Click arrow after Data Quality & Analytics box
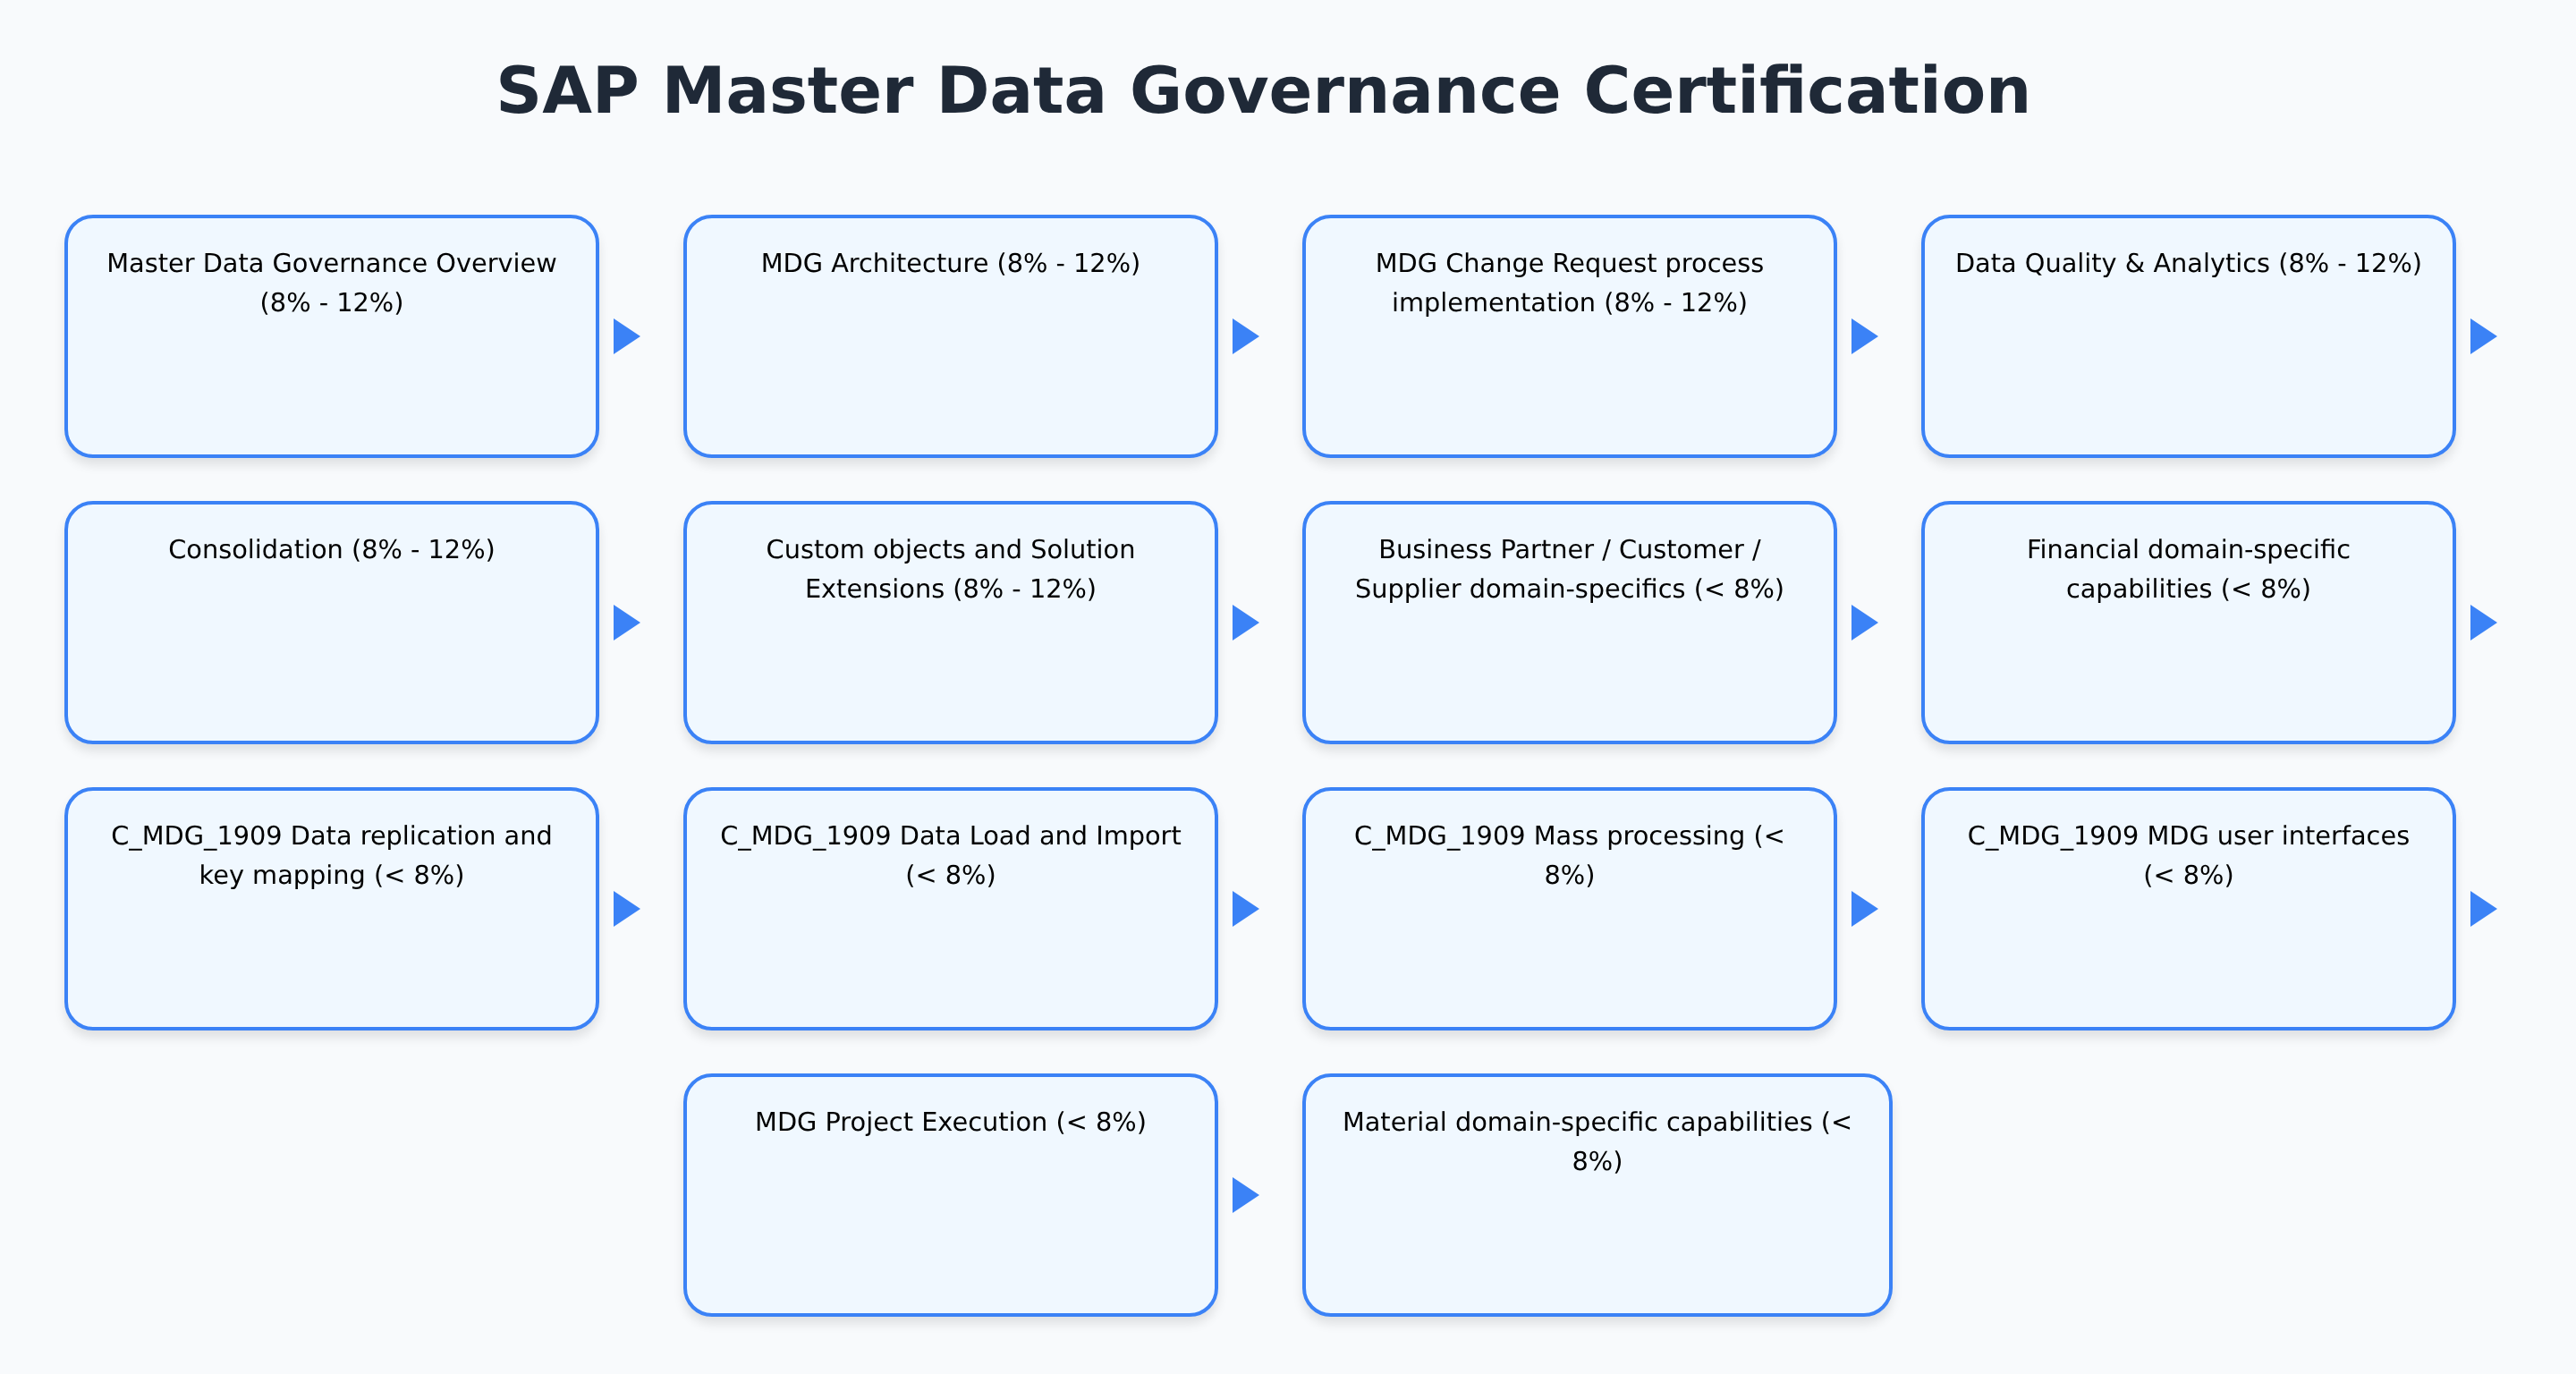Viewport: 2576px width, 1374px height. pos(2482,336)
